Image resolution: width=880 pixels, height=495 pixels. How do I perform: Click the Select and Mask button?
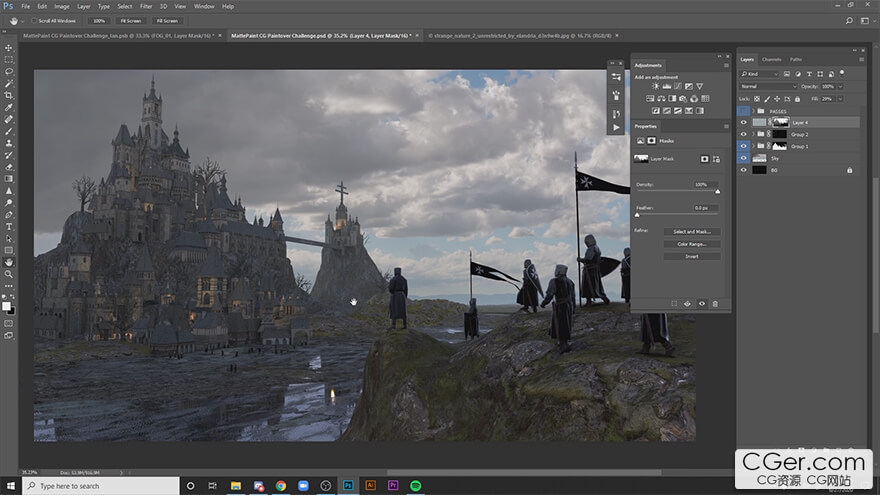[691, 232]
